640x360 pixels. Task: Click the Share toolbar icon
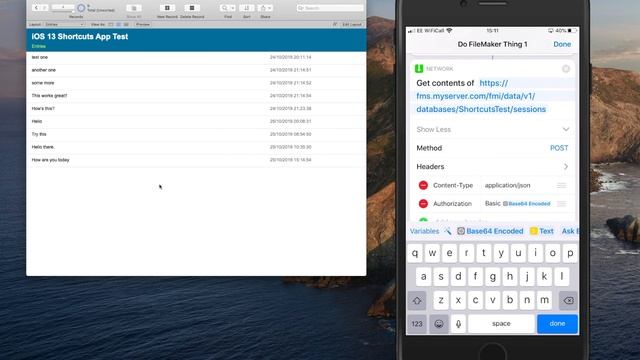[x=263, y=8]
